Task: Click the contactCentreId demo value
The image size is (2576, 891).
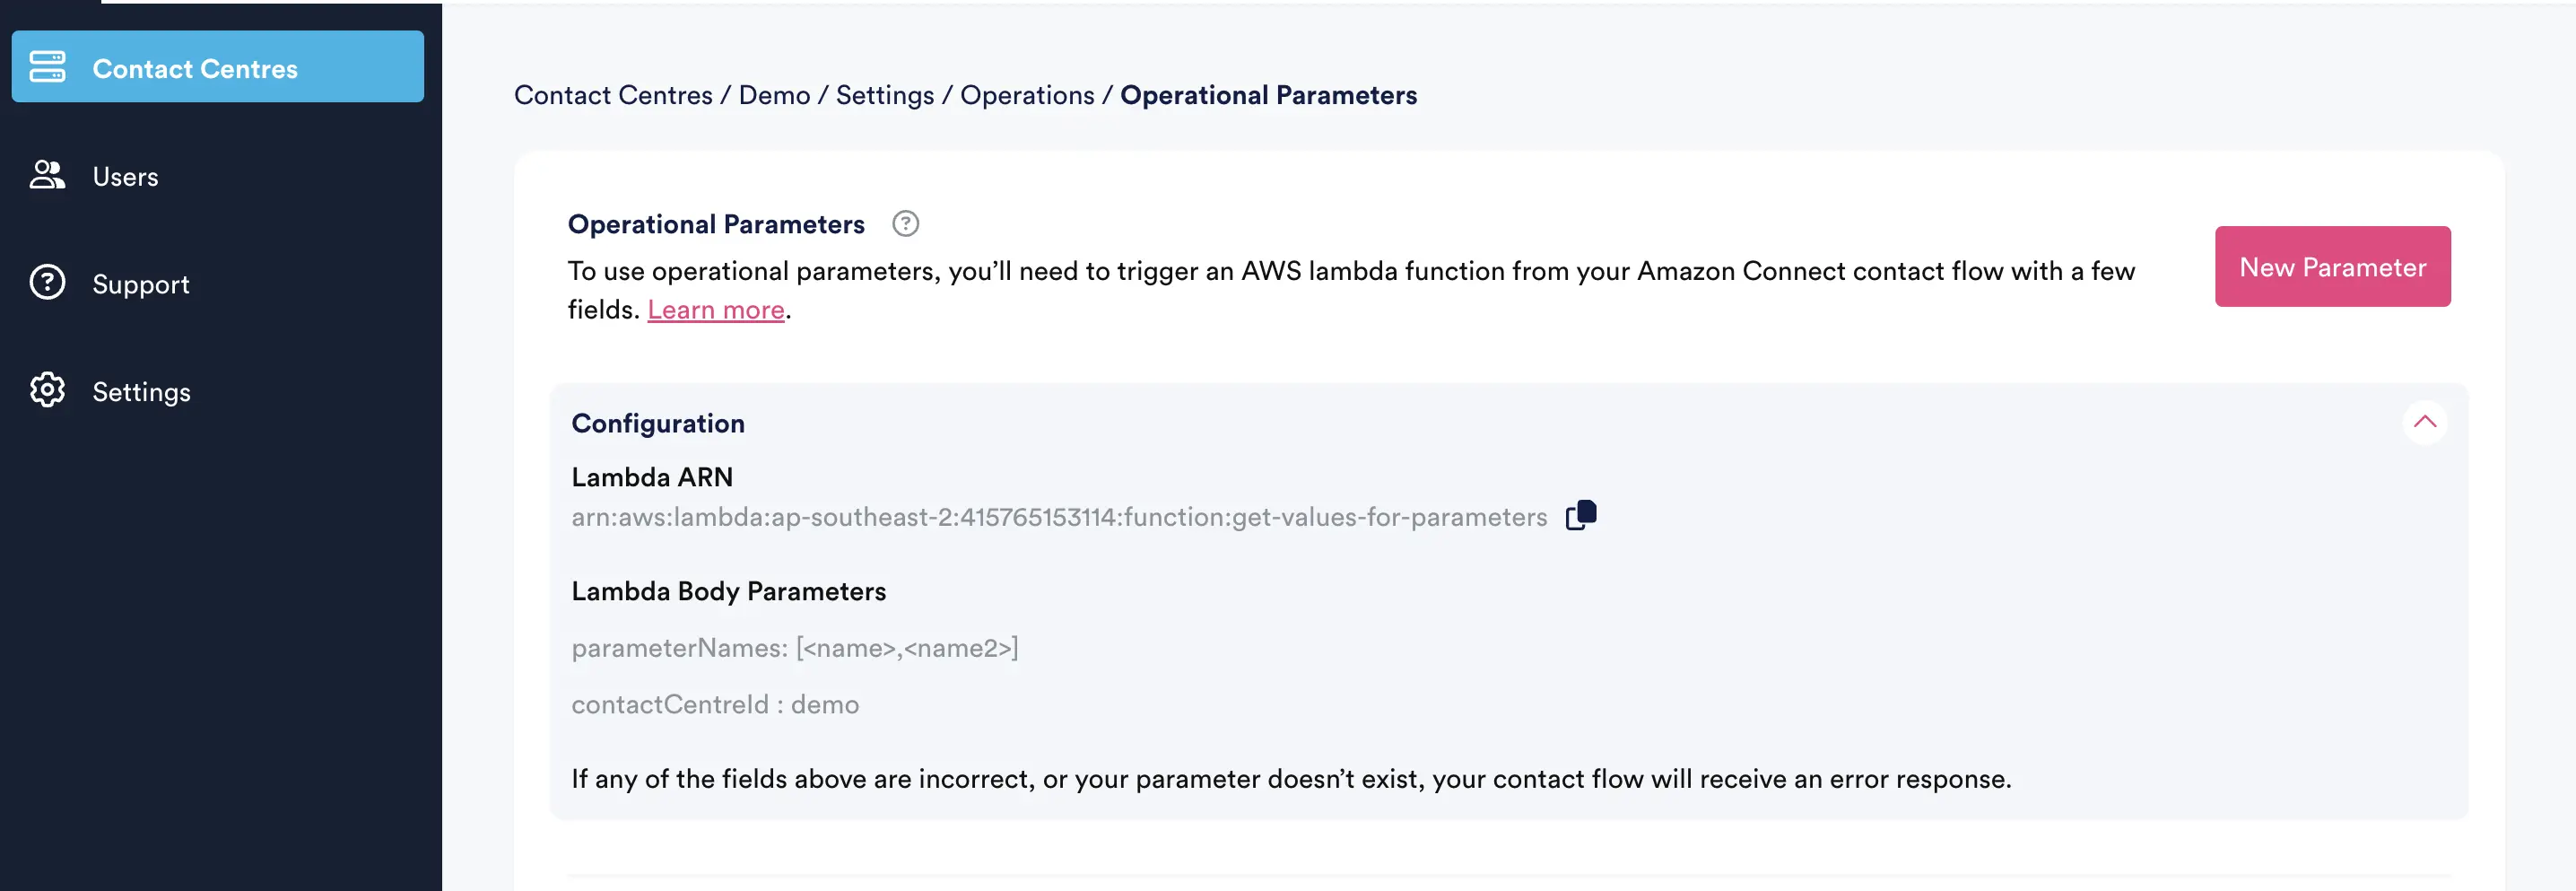Action: (714, 703)
